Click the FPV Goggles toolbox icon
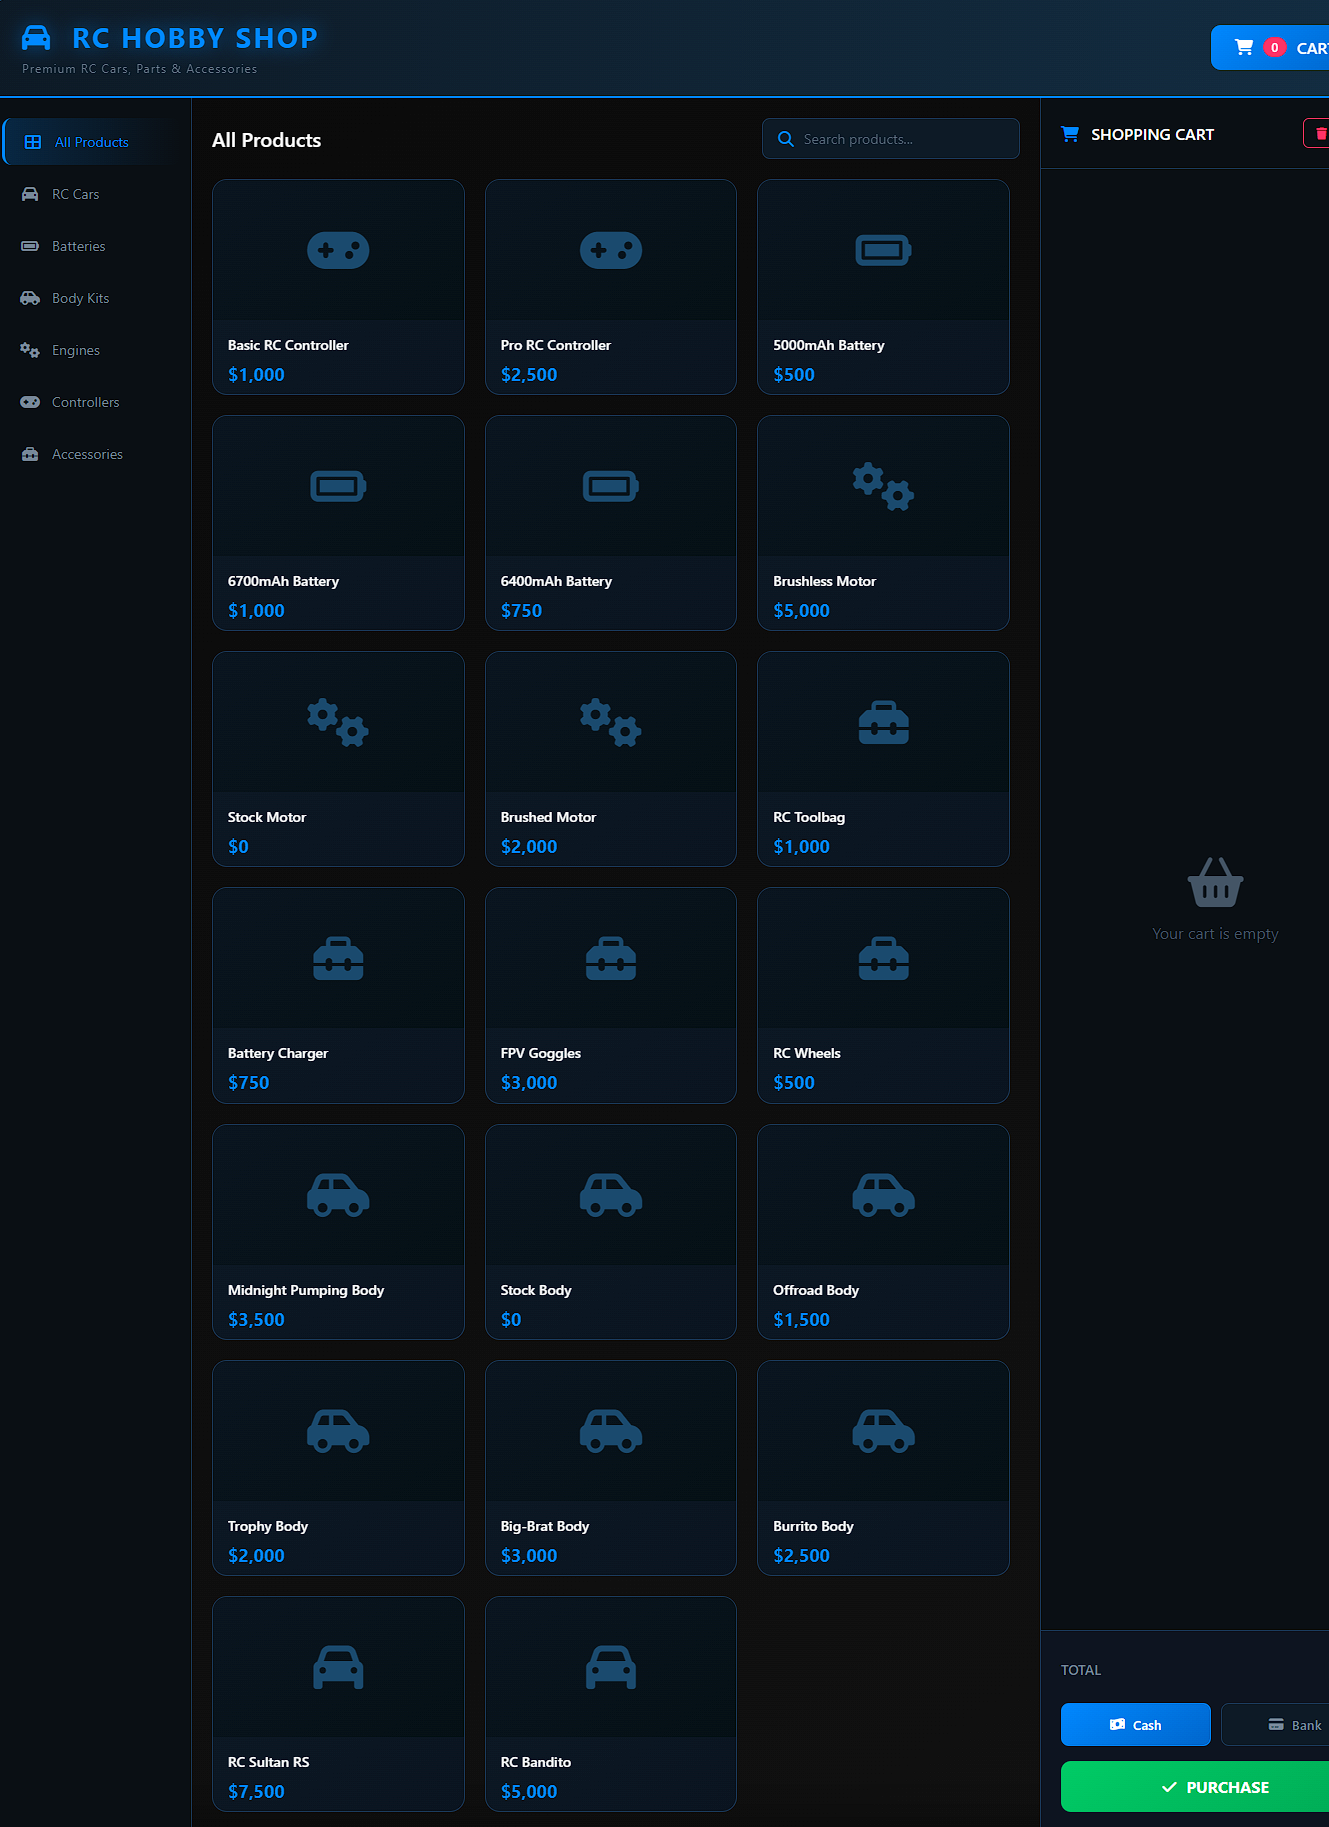The height and width of the screenshot is (1827, 1329). click(x=611, y=959)
